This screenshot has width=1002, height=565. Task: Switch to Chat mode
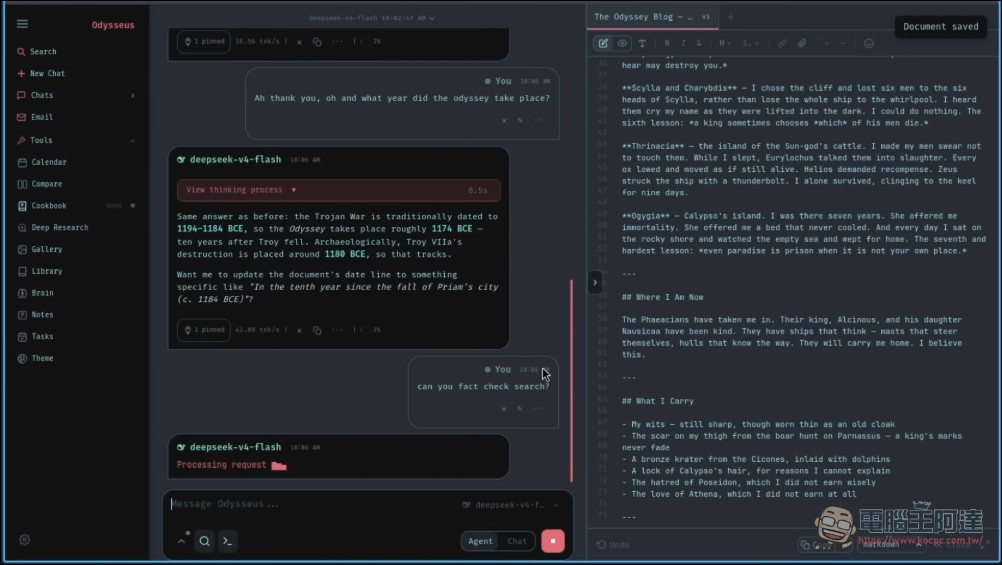(x=517, y=541)
